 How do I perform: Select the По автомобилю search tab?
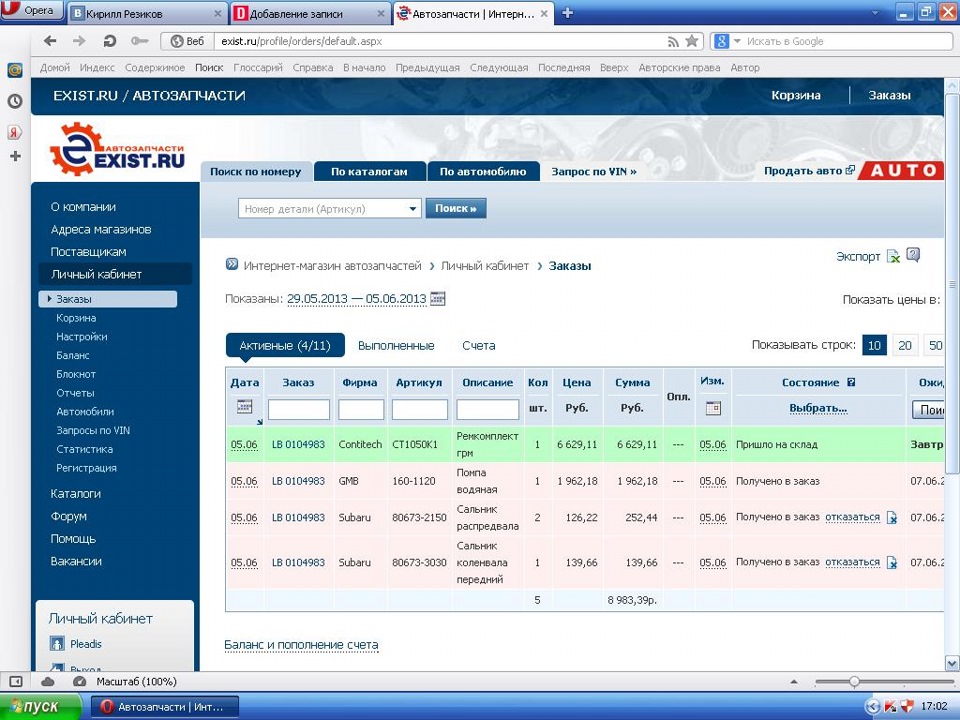click(x=483, y=171)
